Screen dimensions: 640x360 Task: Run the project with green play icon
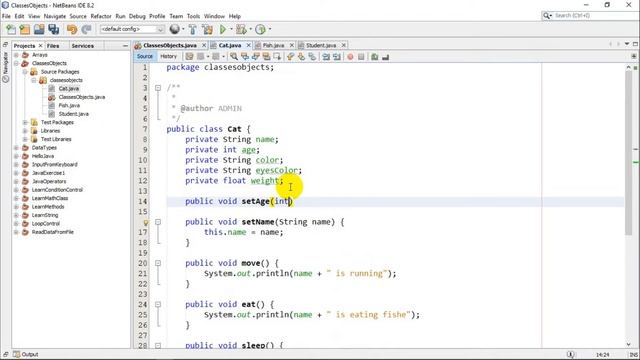click(223, 29)
